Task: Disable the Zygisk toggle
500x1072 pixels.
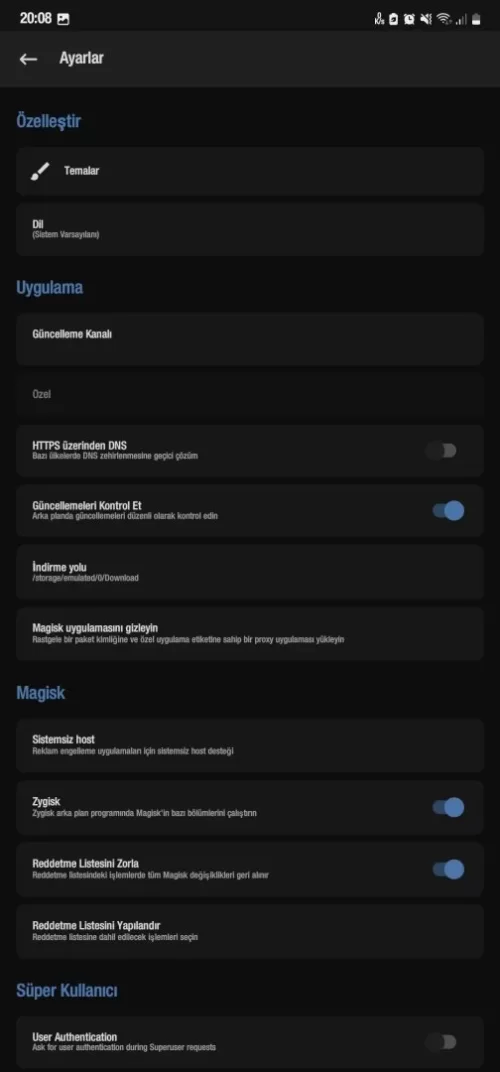Action: (x=449, y=807)
